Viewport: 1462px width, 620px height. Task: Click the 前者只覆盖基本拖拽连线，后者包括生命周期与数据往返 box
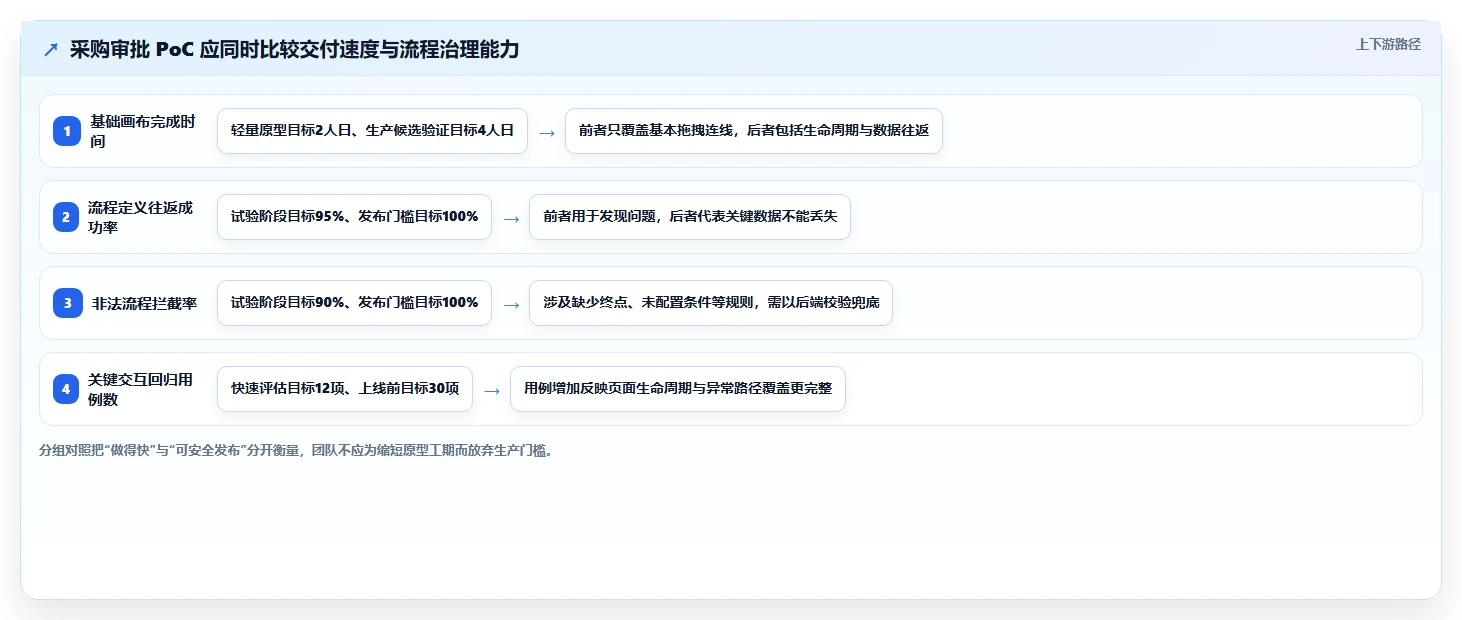(754, 131)
